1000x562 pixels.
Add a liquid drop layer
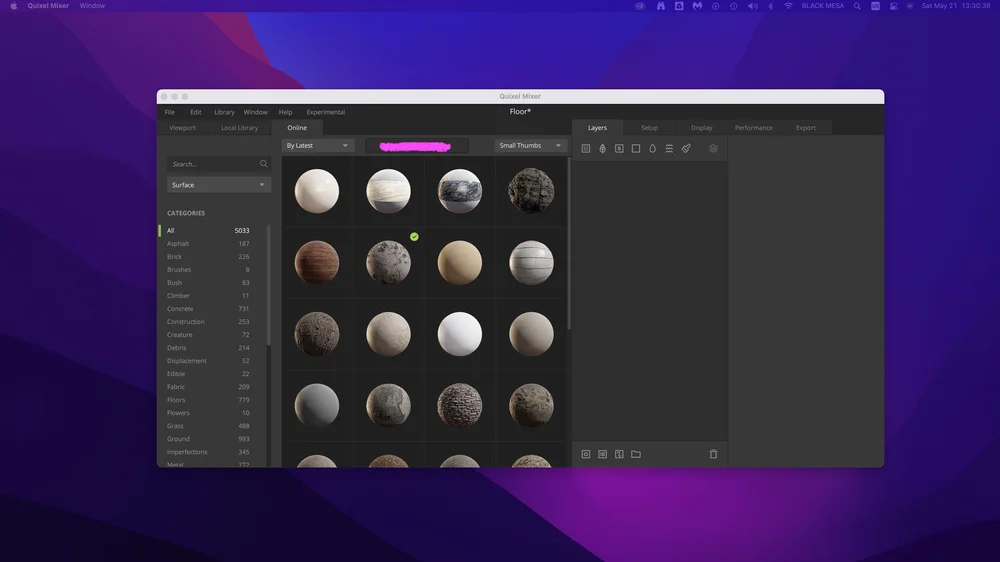pyautogui.click(x=652, y=149)
